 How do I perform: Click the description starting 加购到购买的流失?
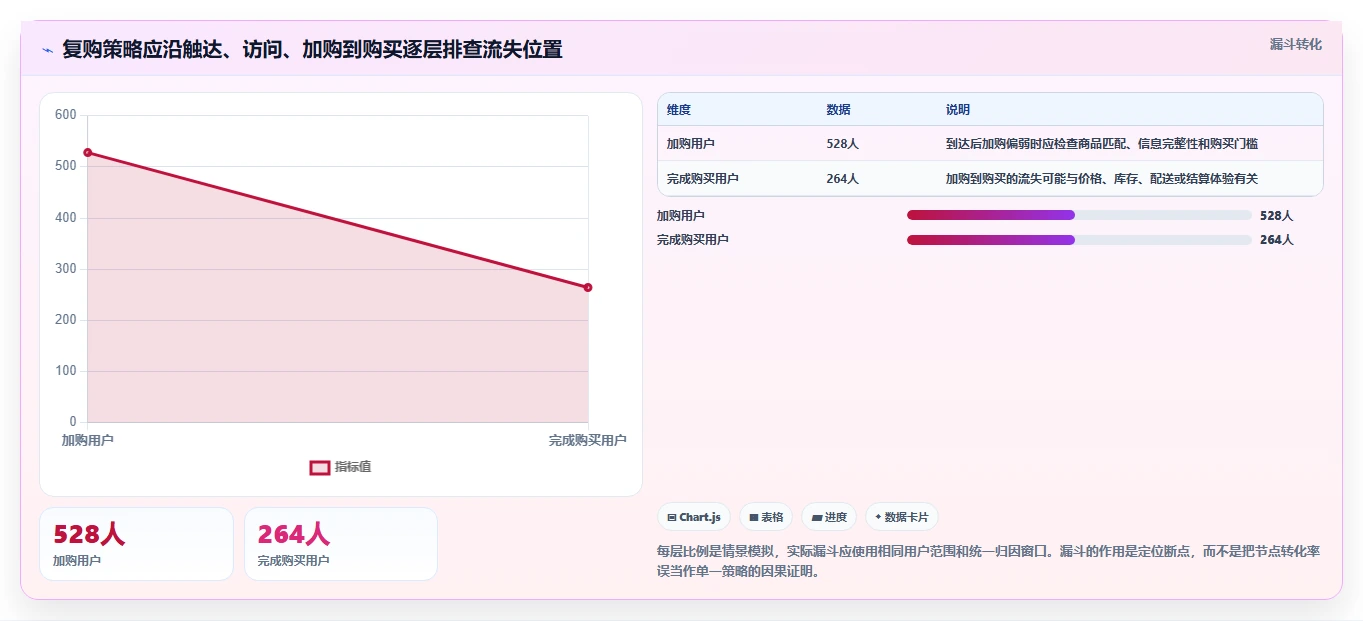tap(1102, 179)
